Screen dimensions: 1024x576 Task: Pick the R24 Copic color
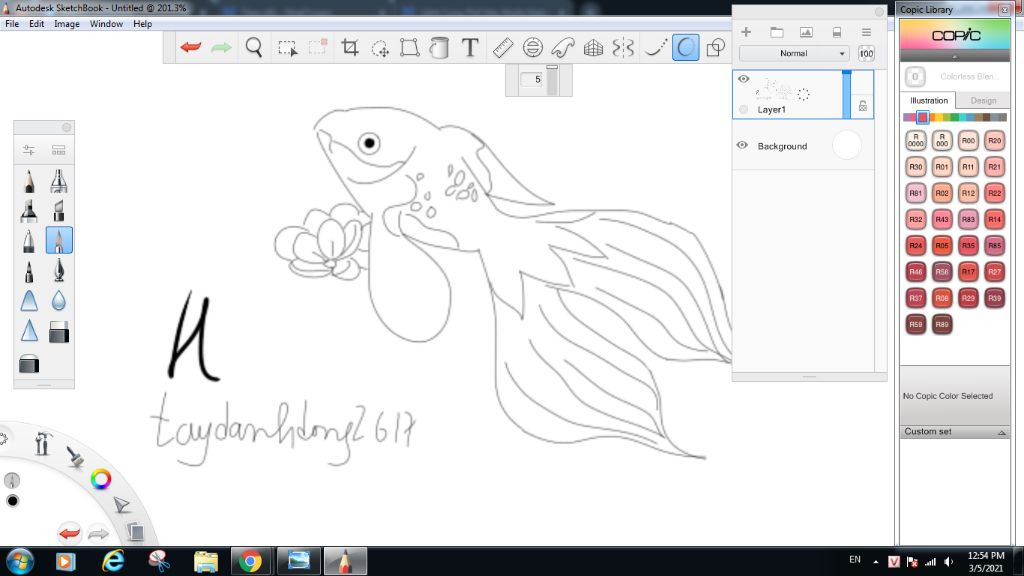point(916,246)
